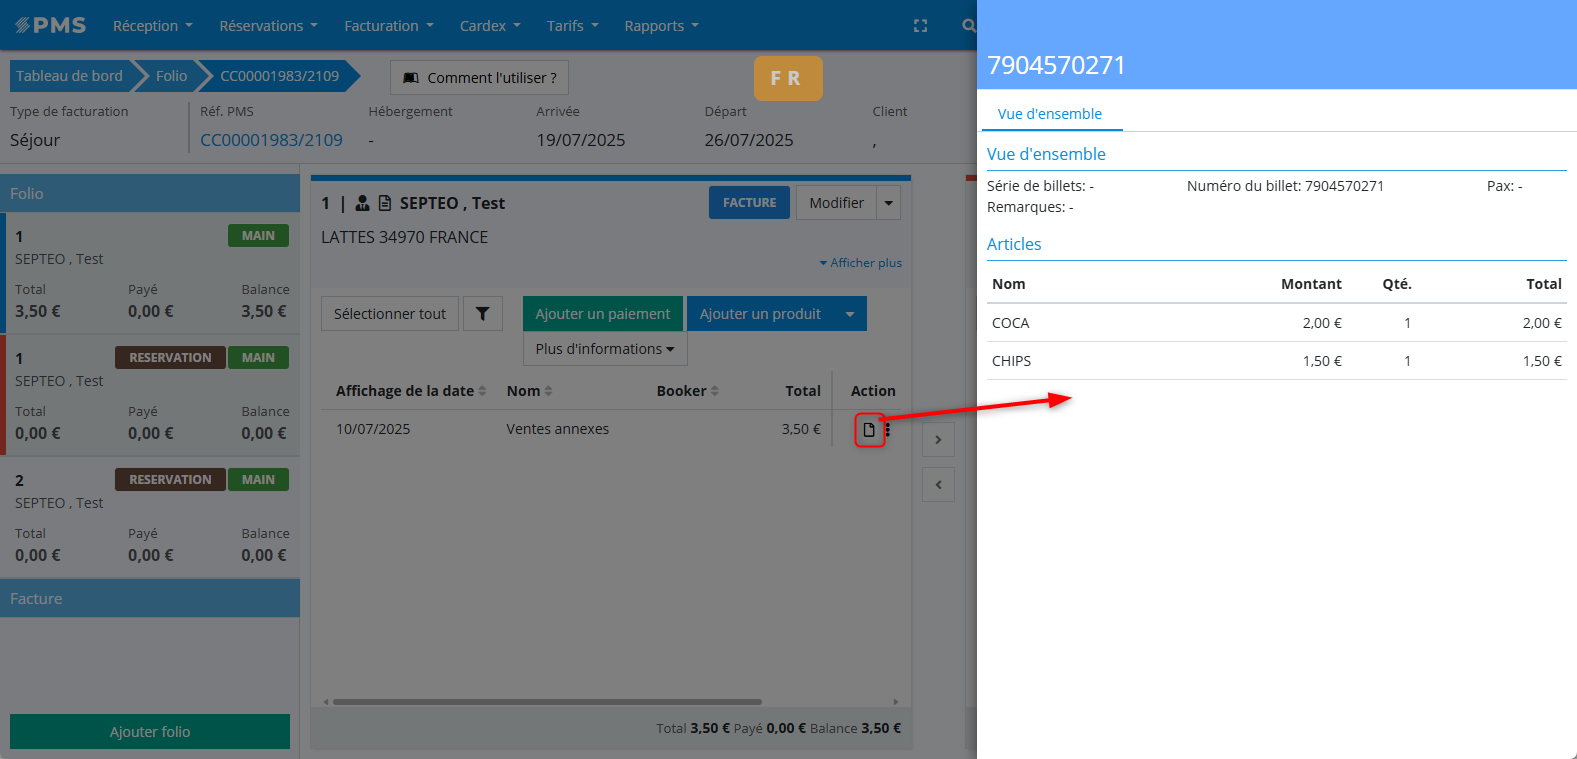Click the document icon in the Action column
Viewport: 1577px width, 759px height.
[869, 430]
